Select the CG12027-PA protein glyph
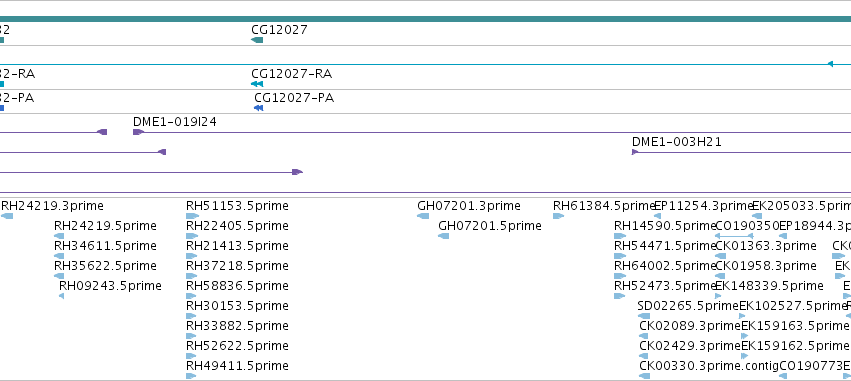 point(259,108)
